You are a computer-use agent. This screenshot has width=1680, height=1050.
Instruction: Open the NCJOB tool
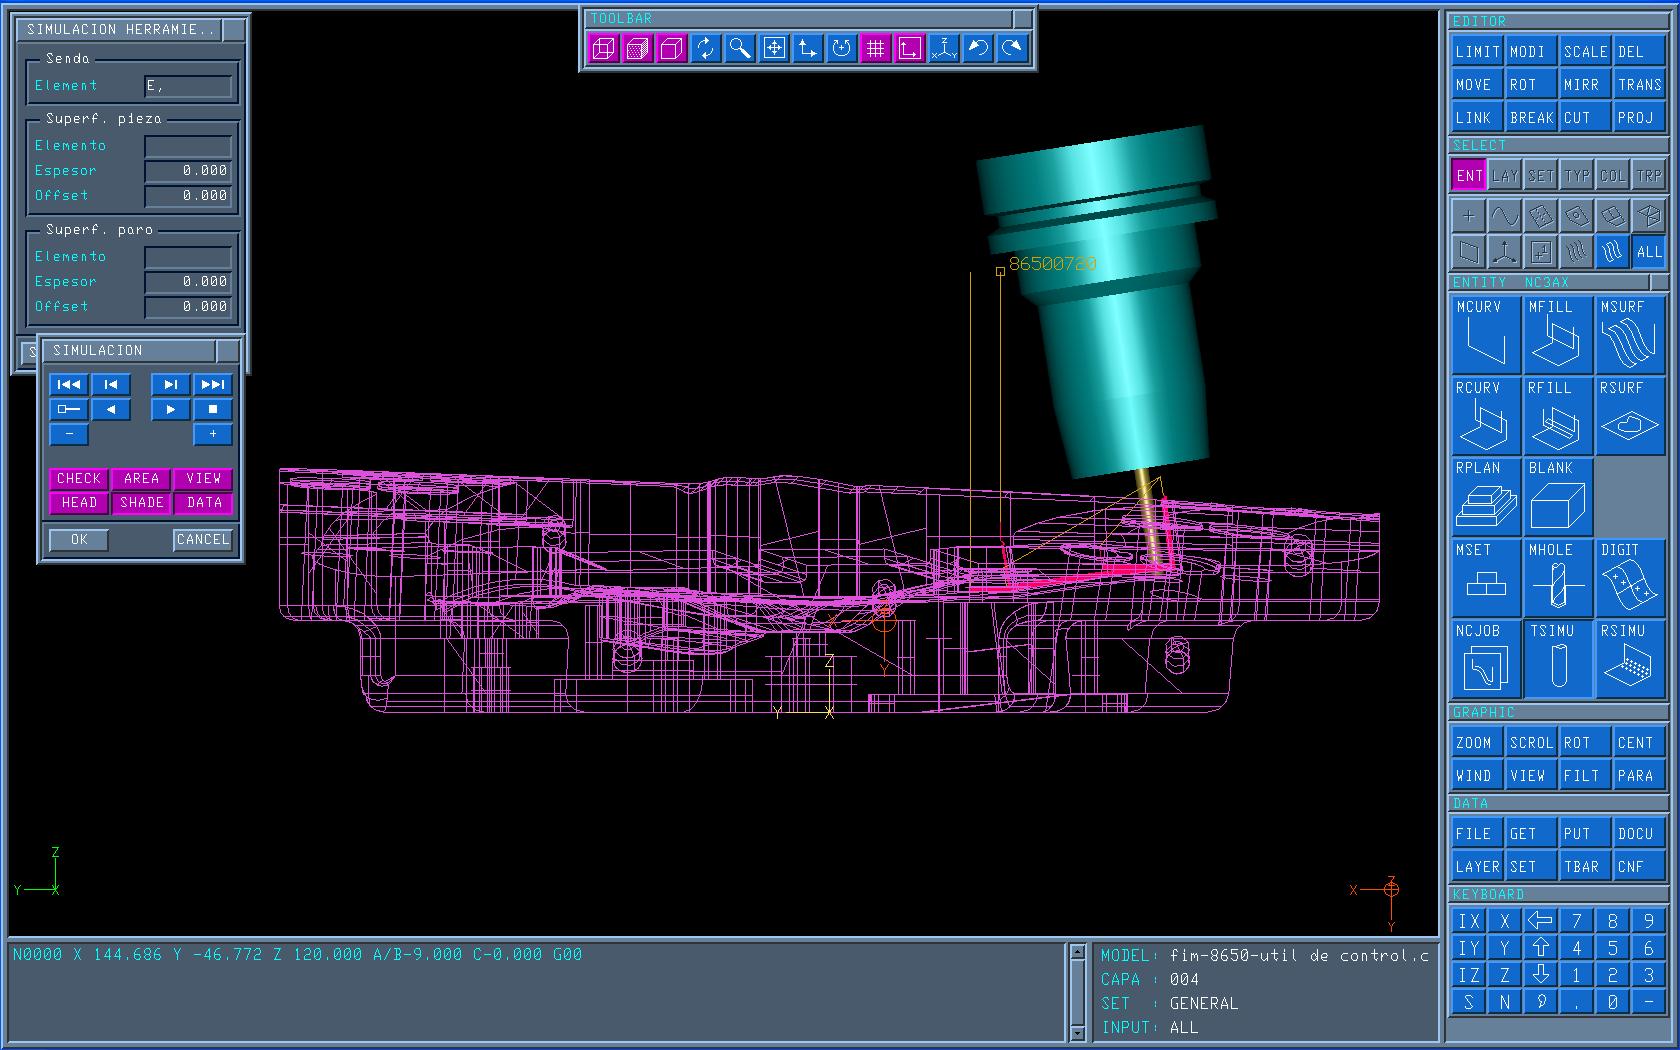(1486, 659)
